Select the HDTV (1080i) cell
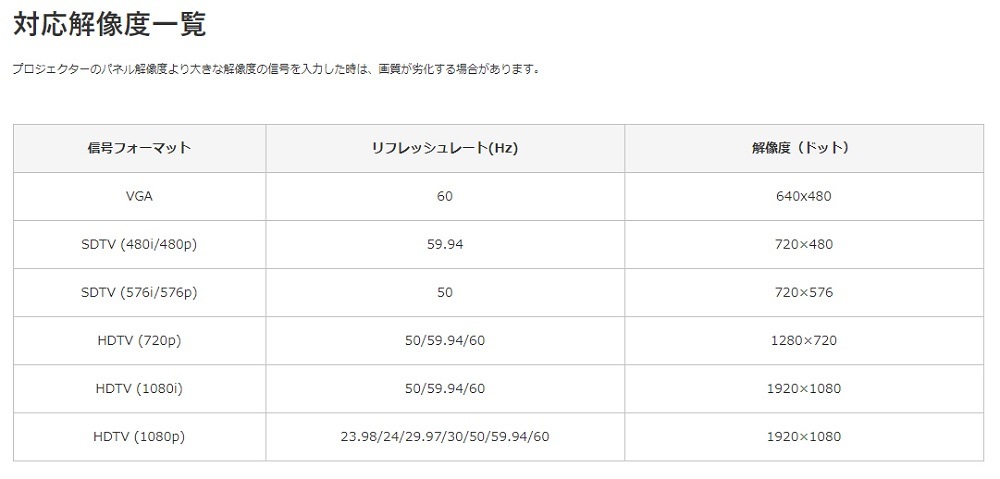Screen dimensions: 1000x479 (x=139, y=388)
